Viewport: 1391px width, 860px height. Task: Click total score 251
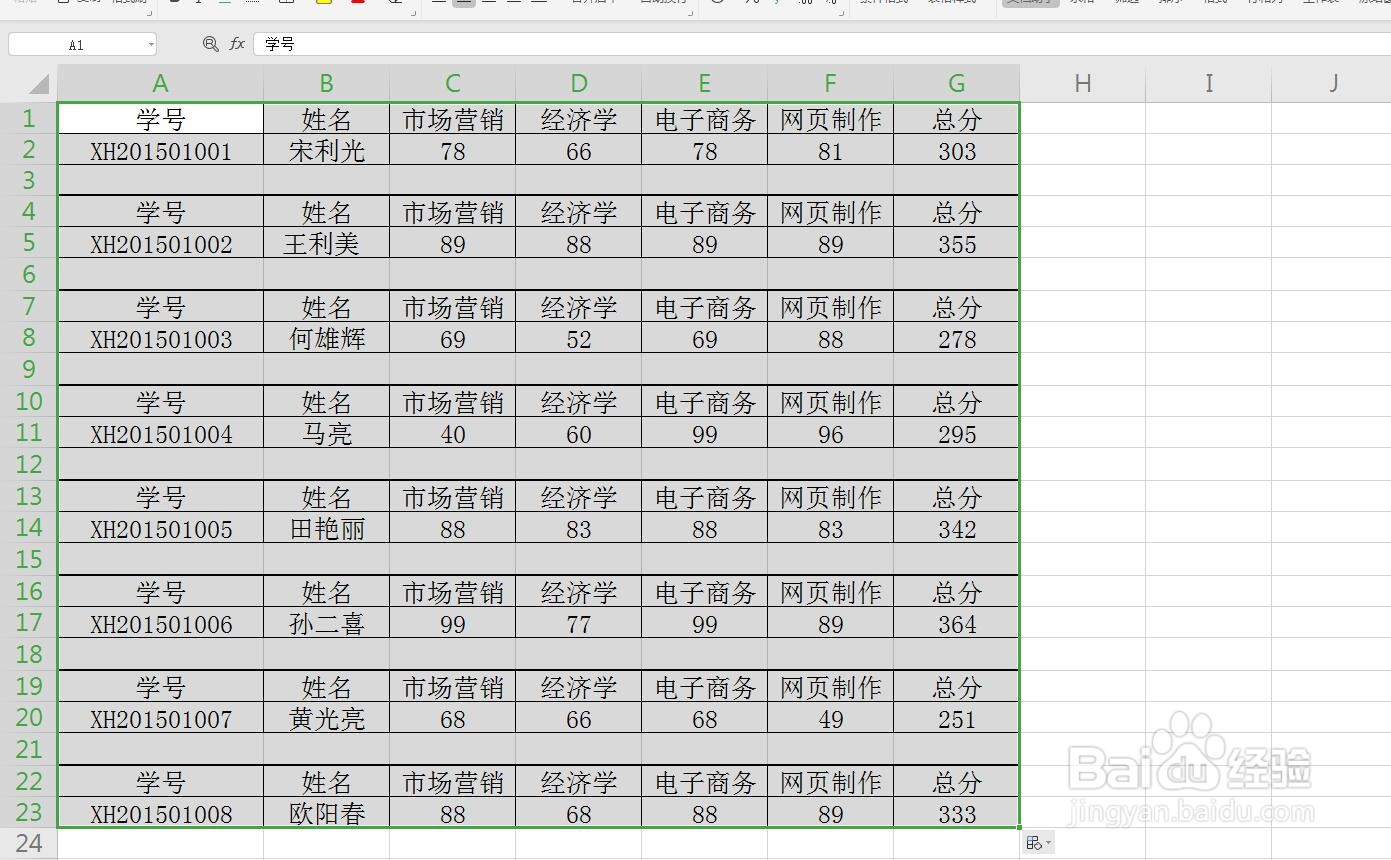957,719
